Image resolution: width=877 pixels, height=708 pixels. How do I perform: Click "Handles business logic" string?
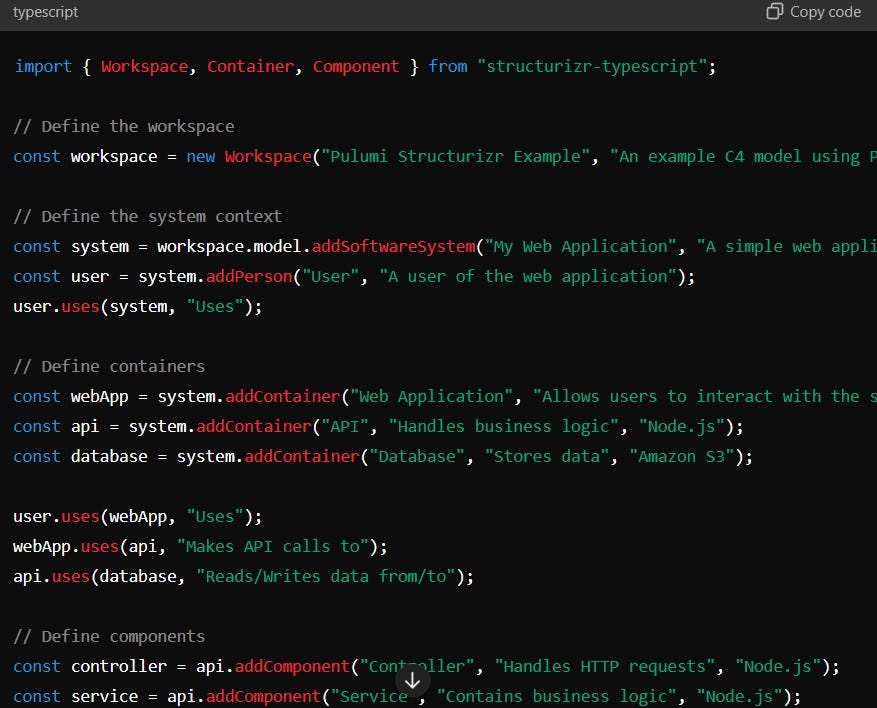(x=503, y=427)
